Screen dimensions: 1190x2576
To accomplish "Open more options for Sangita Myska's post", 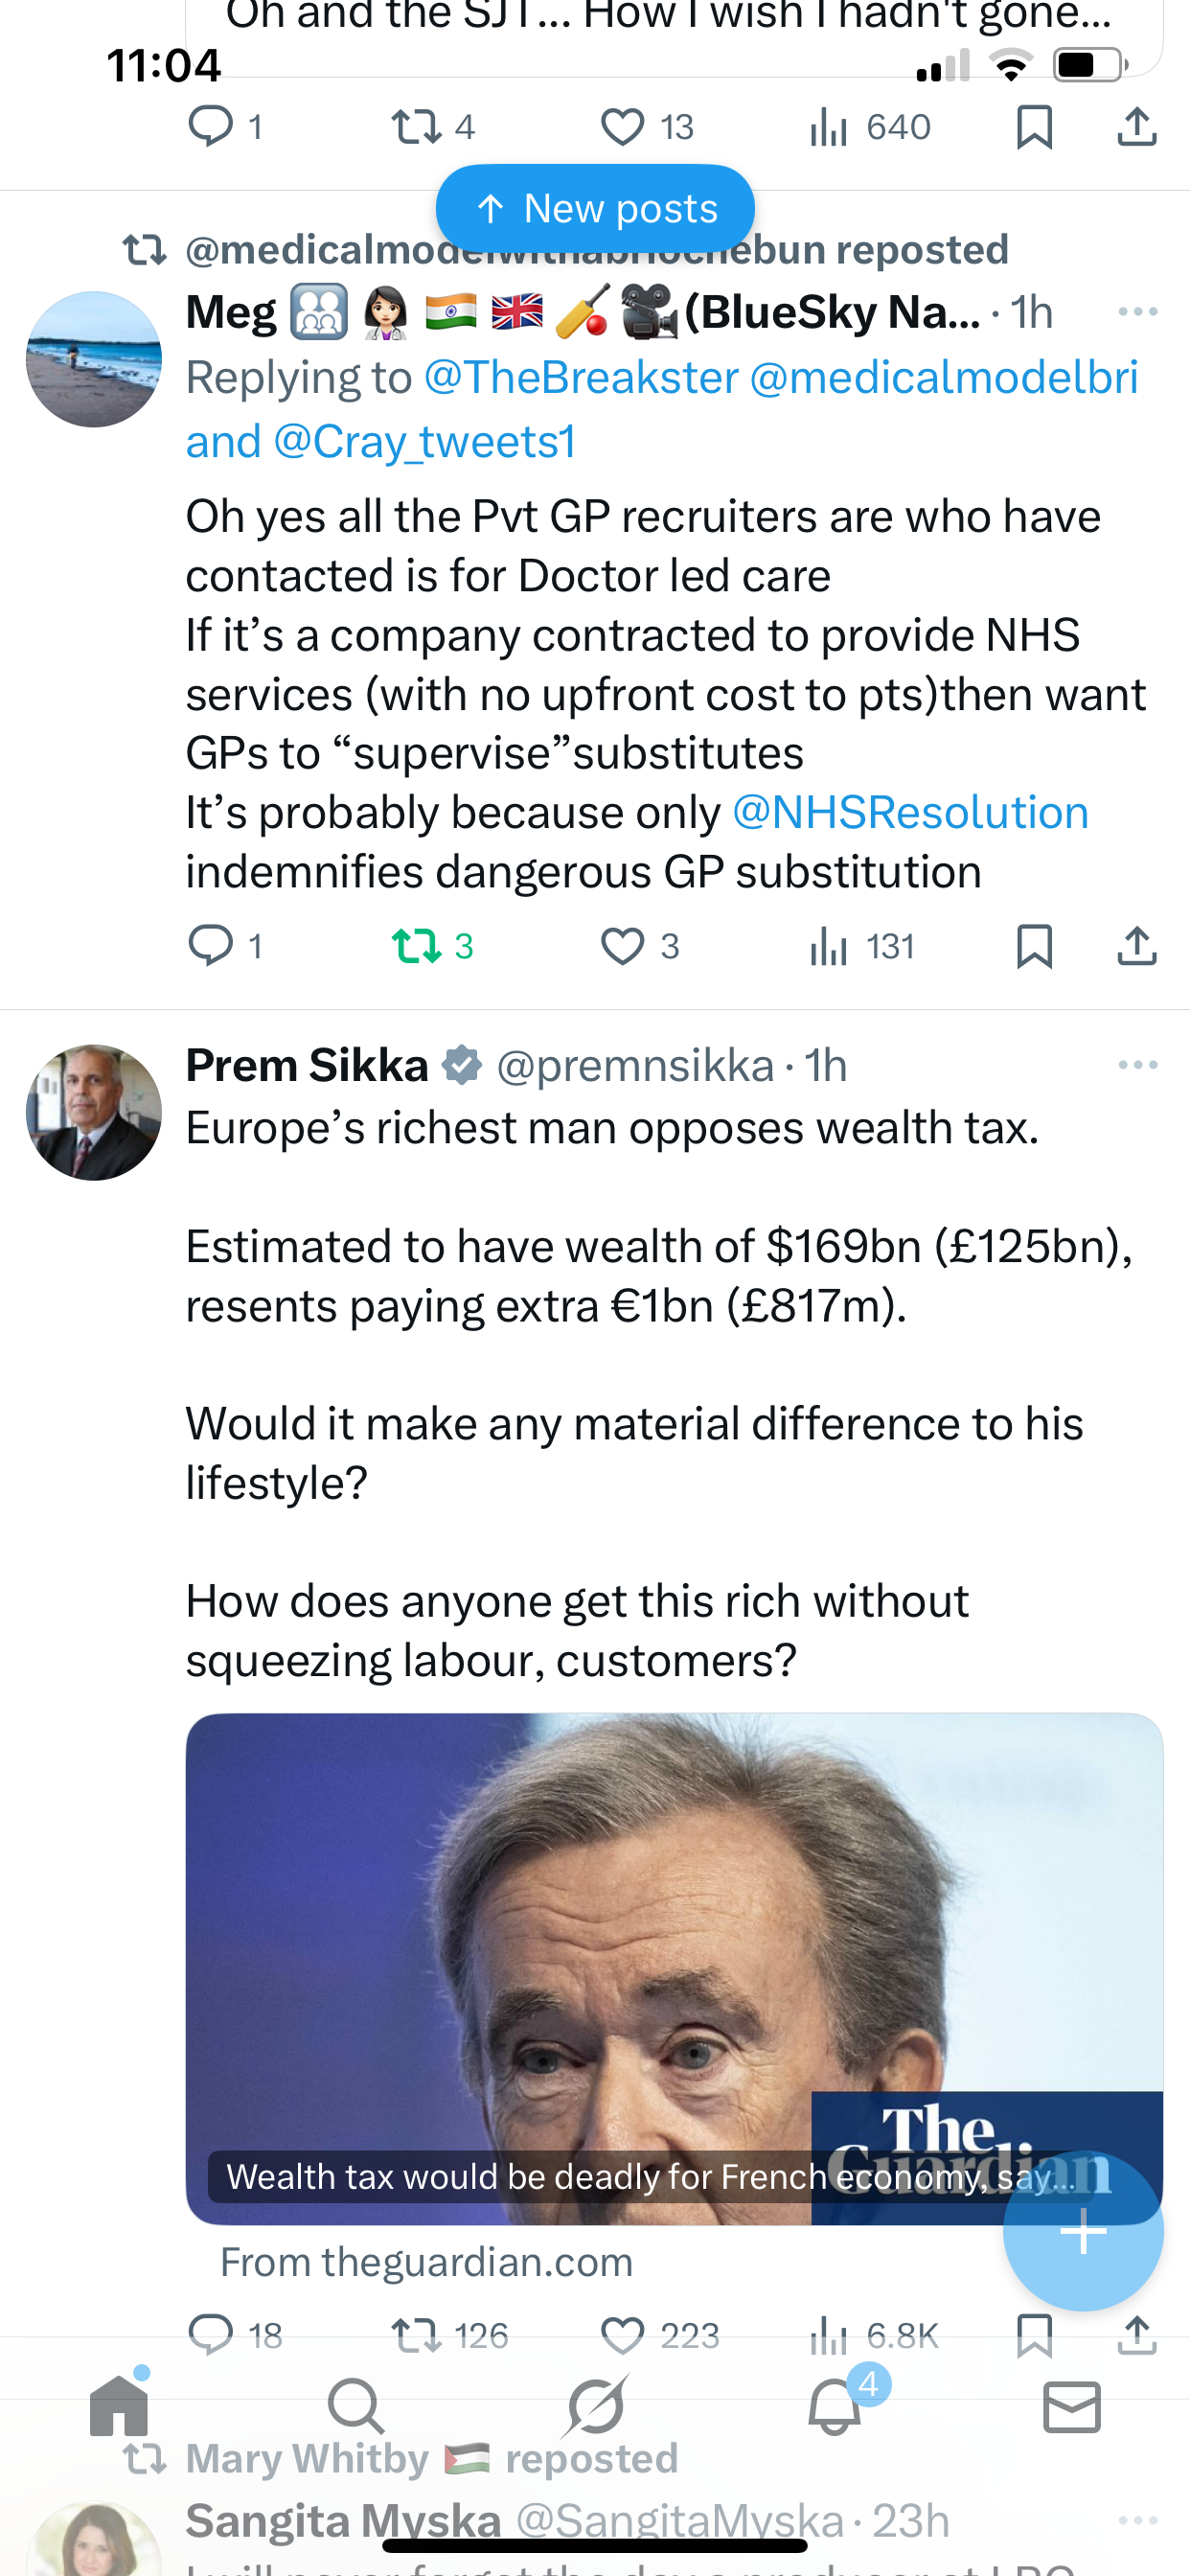I will (x=1137, y=2520).
